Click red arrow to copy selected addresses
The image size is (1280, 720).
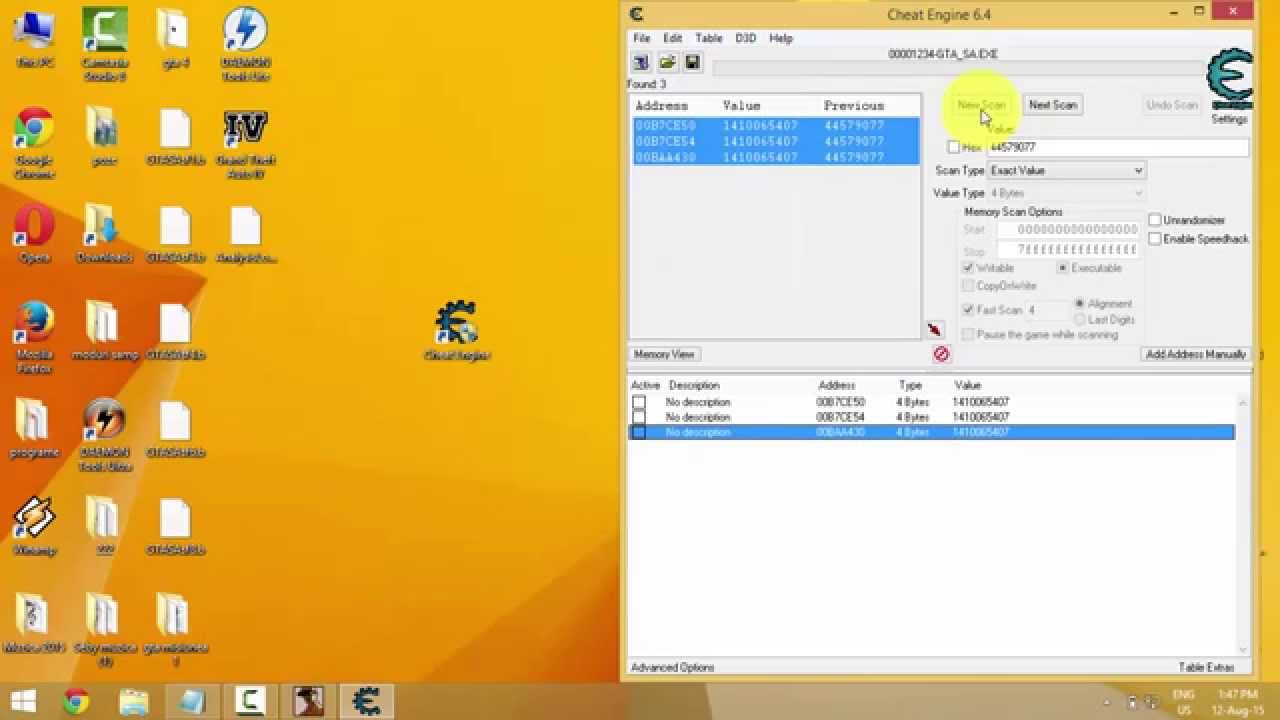point(934,330)
